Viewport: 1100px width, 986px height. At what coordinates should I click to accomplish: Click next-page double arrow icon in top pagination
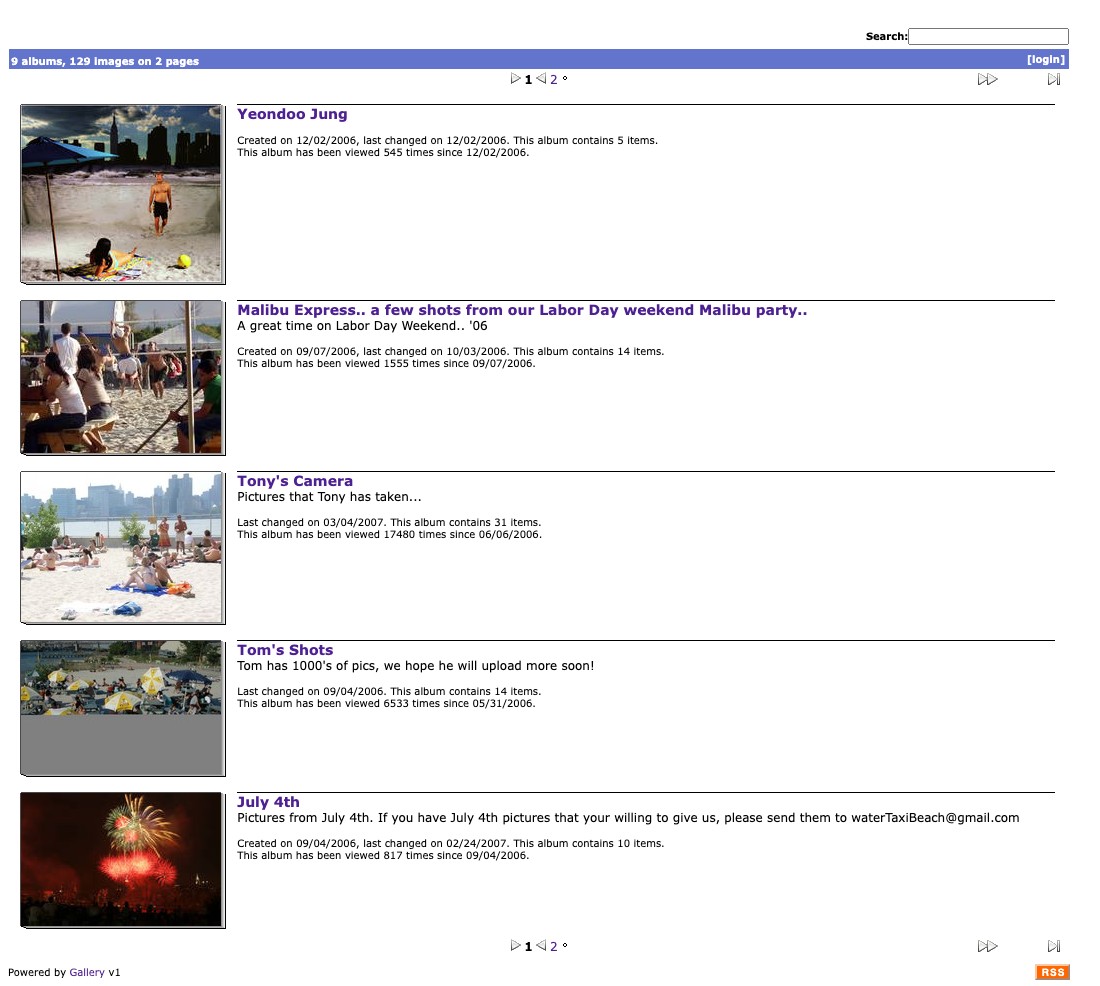tap(987, 79)
